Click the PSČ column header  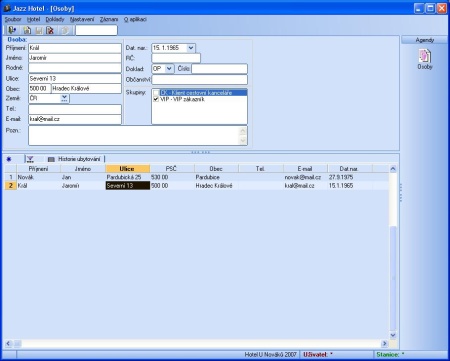[x=172, y=169]
